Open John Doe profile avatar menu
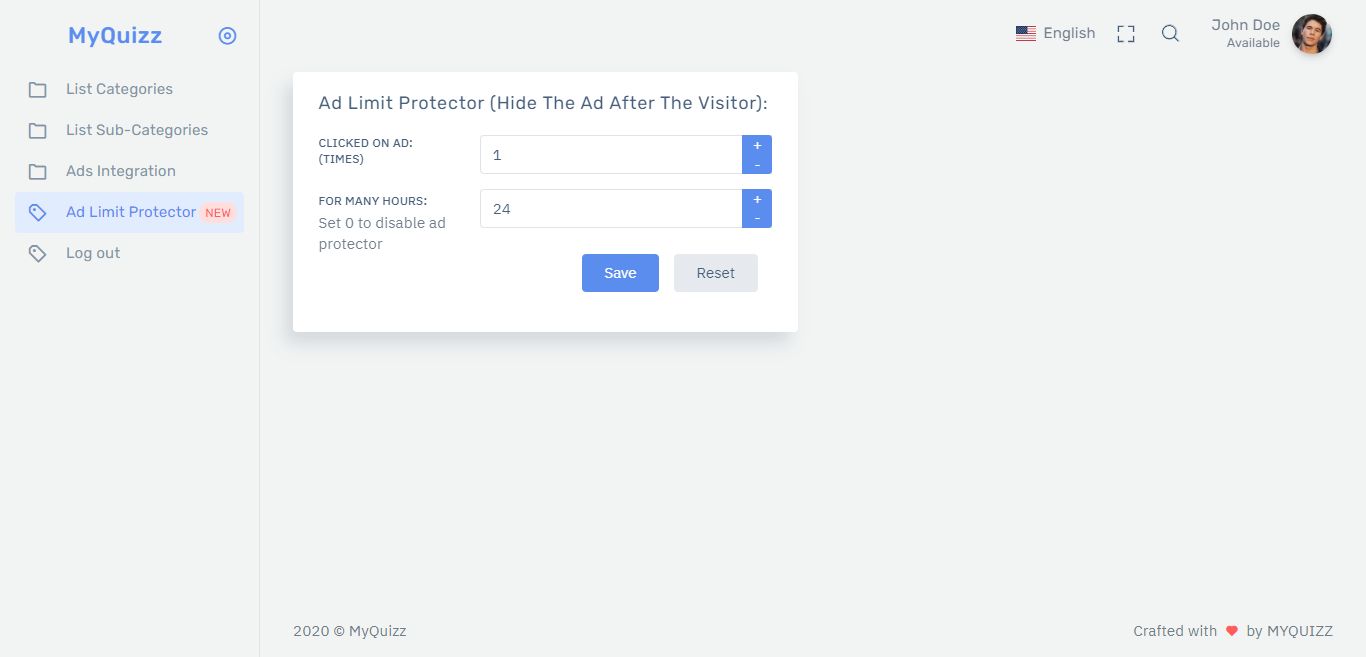The height and width of the screenshot is (657, 1366). 1311,34
